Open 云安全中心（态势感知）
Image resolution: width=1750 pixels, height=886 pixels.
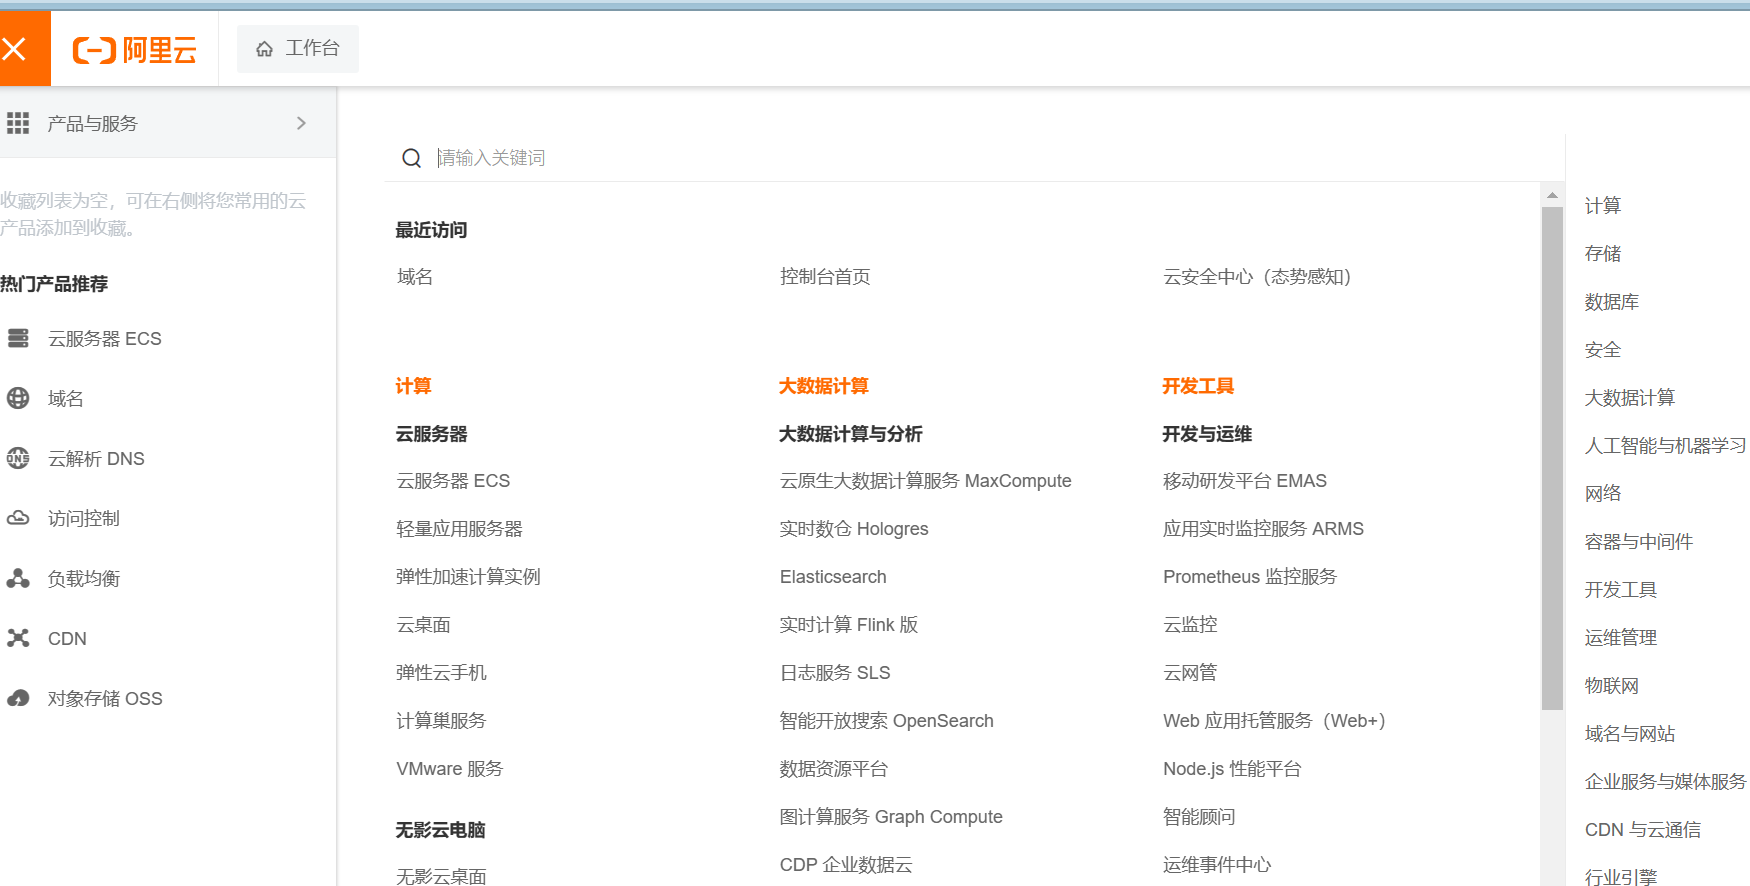[1258, 277]
